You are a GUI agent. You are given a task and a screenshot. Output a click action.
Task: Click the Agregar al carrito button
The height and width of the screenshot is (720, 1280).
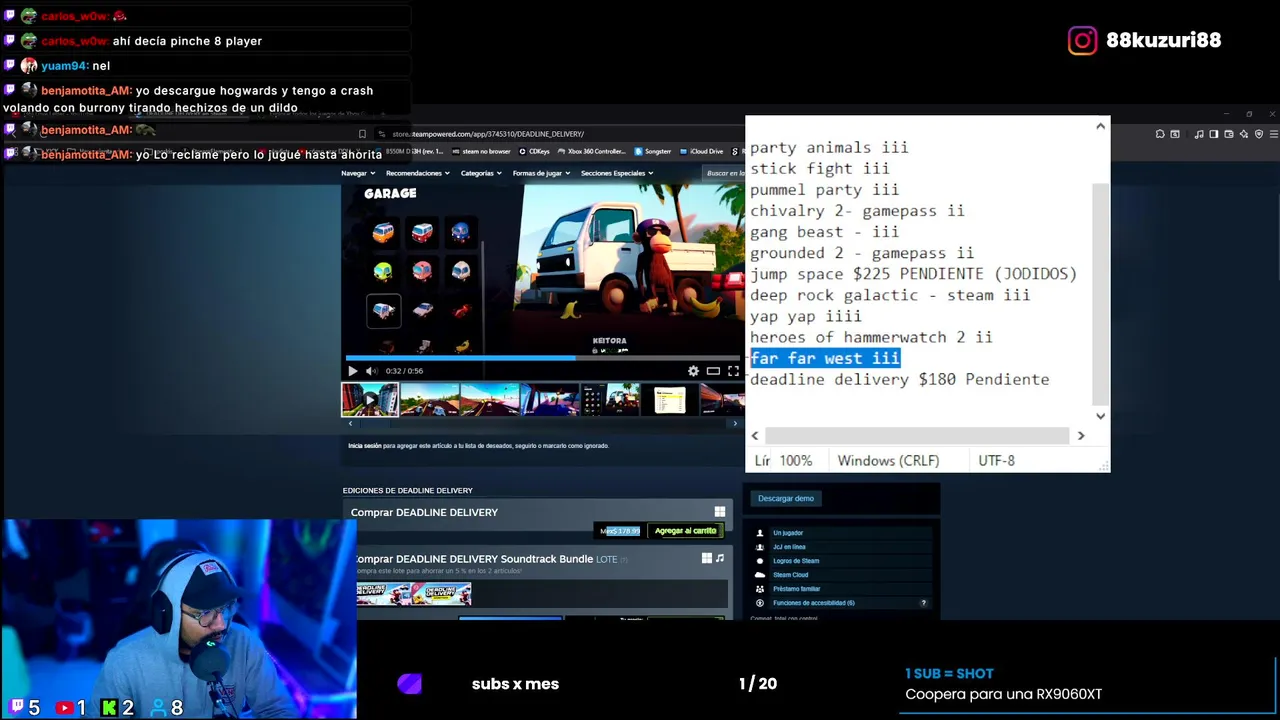[x=686, y=531]
